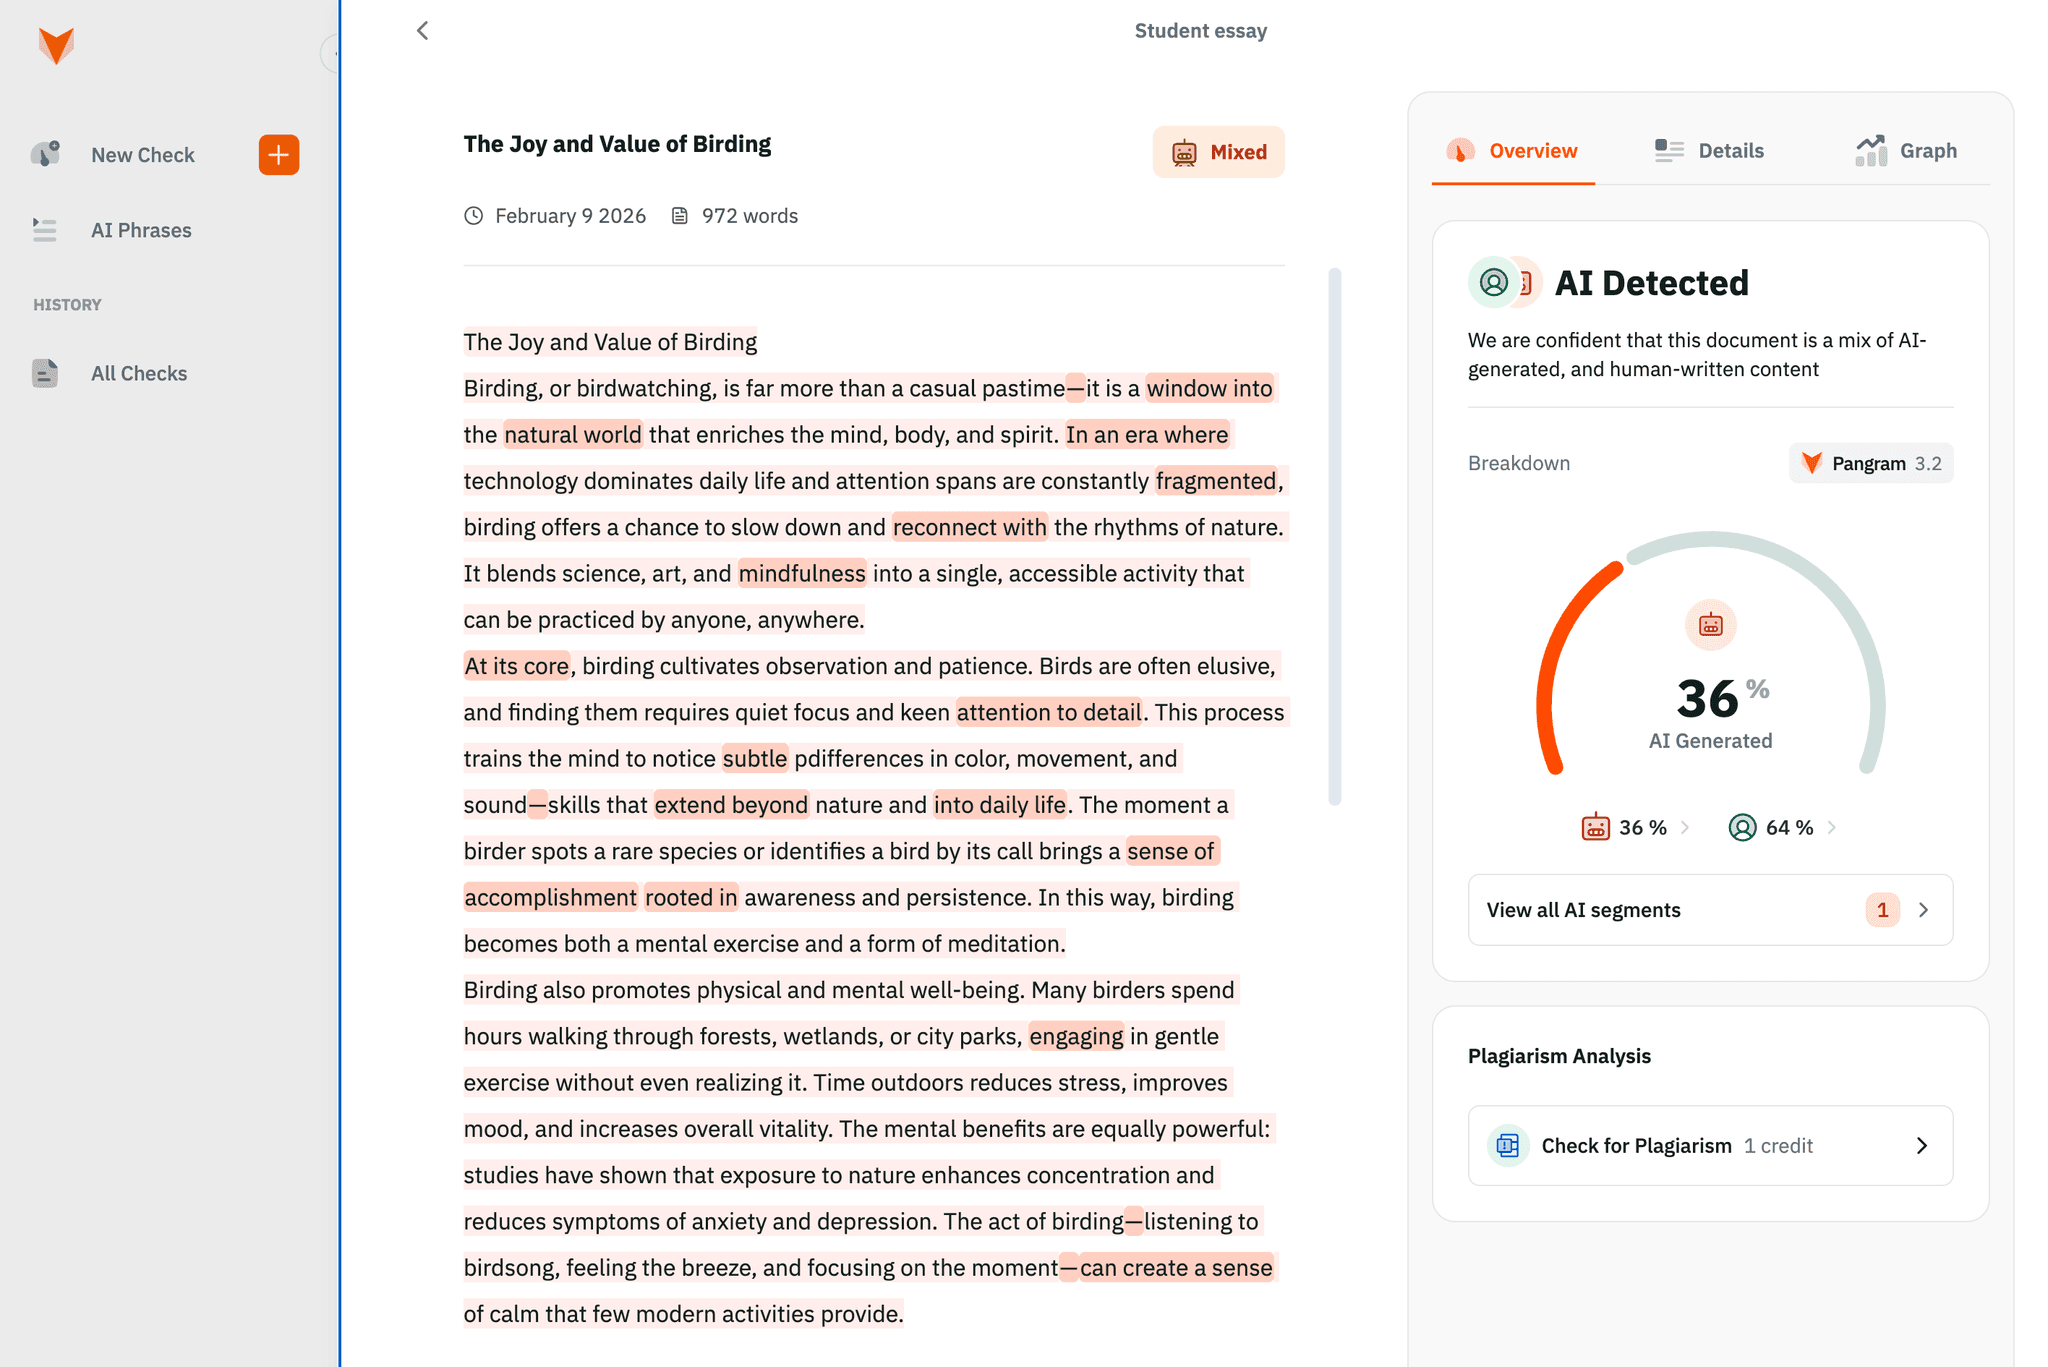Open the Pangram 3.2 version selector
Viewport: 2048px width, 1367px height.
(x=1870, y=462)
